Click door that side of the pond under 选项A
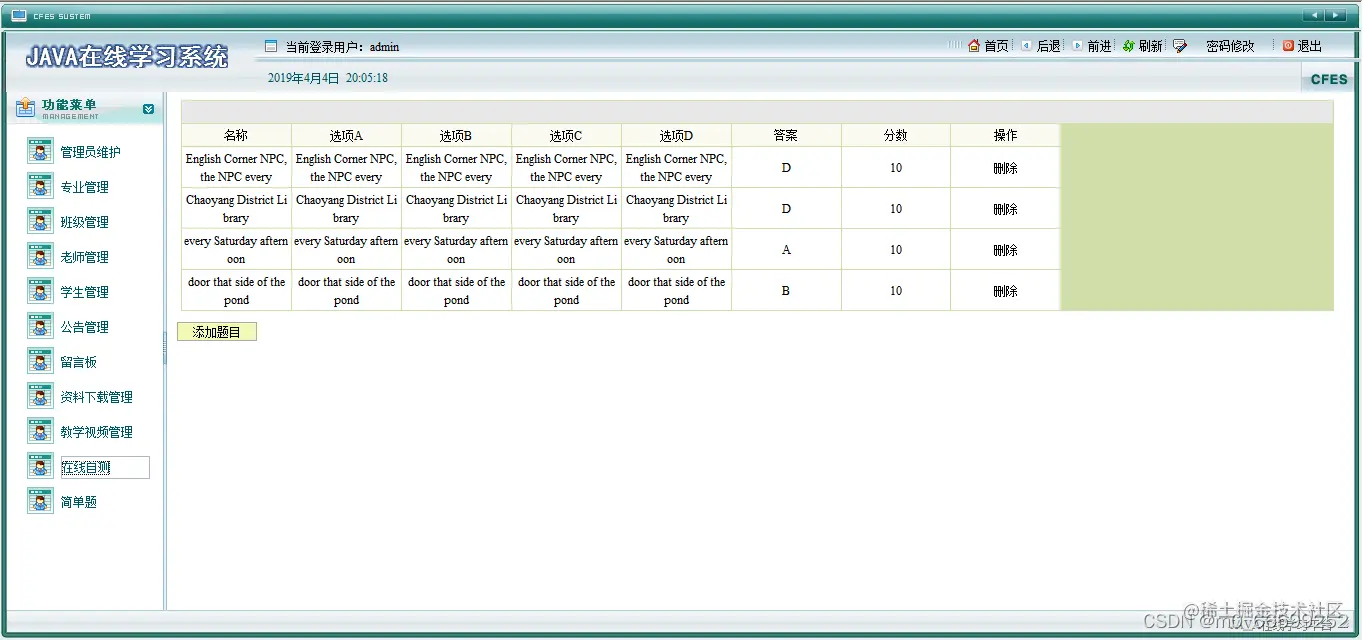 click(346, 291)
